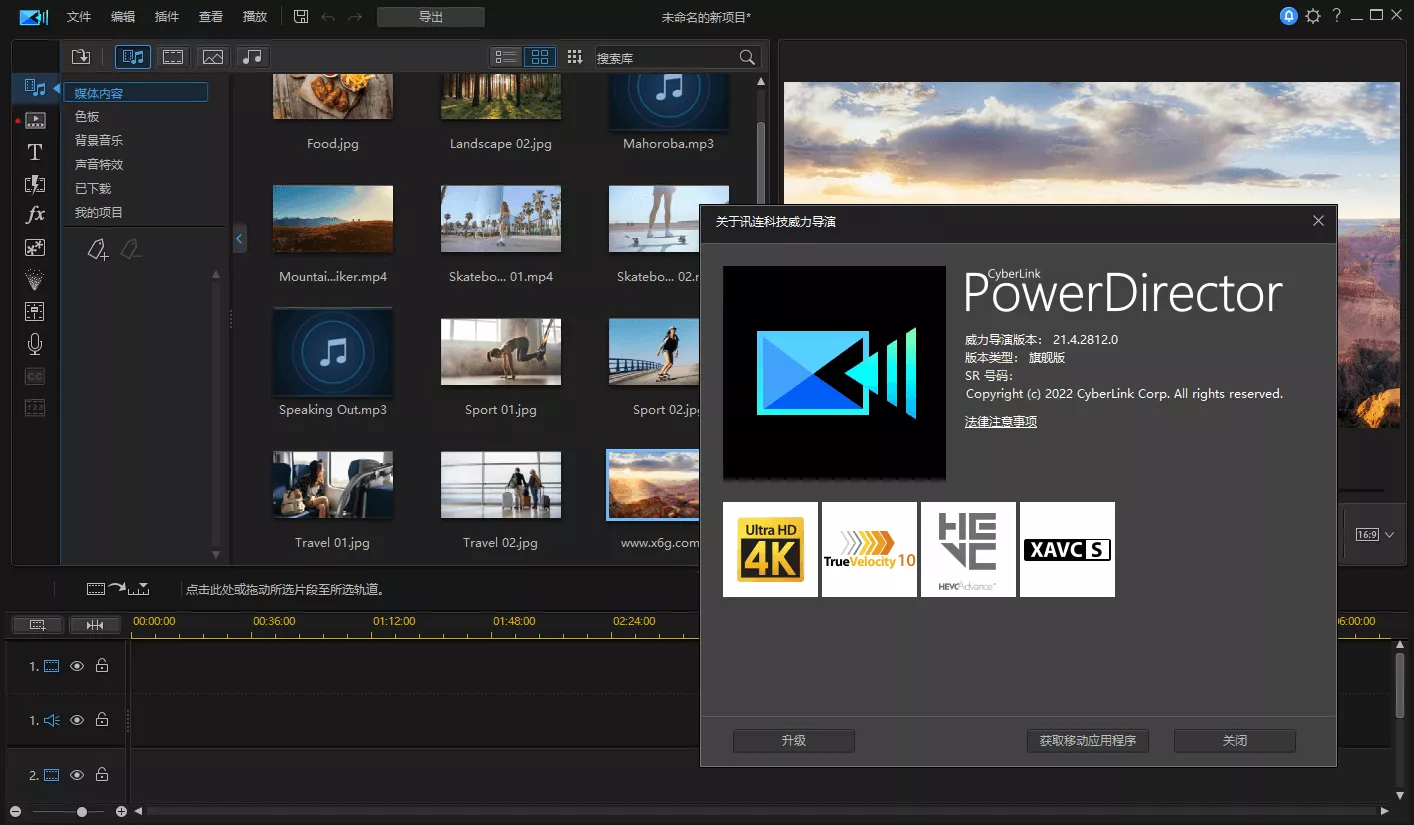
Task: Select the voice-over recording microphone icon
Action: click(34, 343)
